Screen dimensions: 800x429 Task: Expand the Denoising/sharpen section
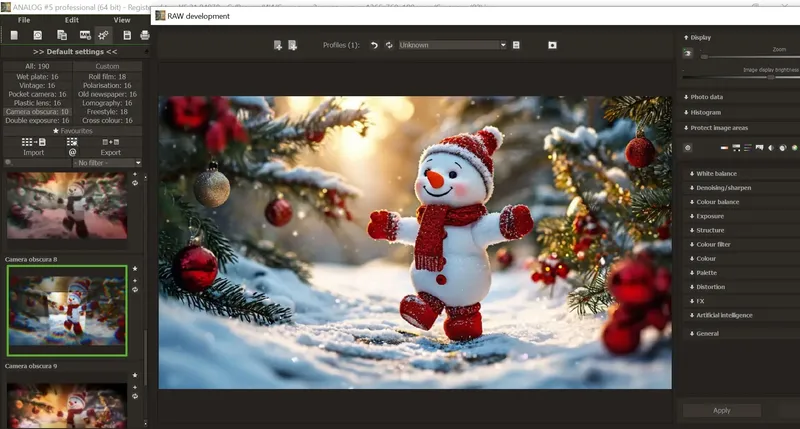[x=720, y=188]
